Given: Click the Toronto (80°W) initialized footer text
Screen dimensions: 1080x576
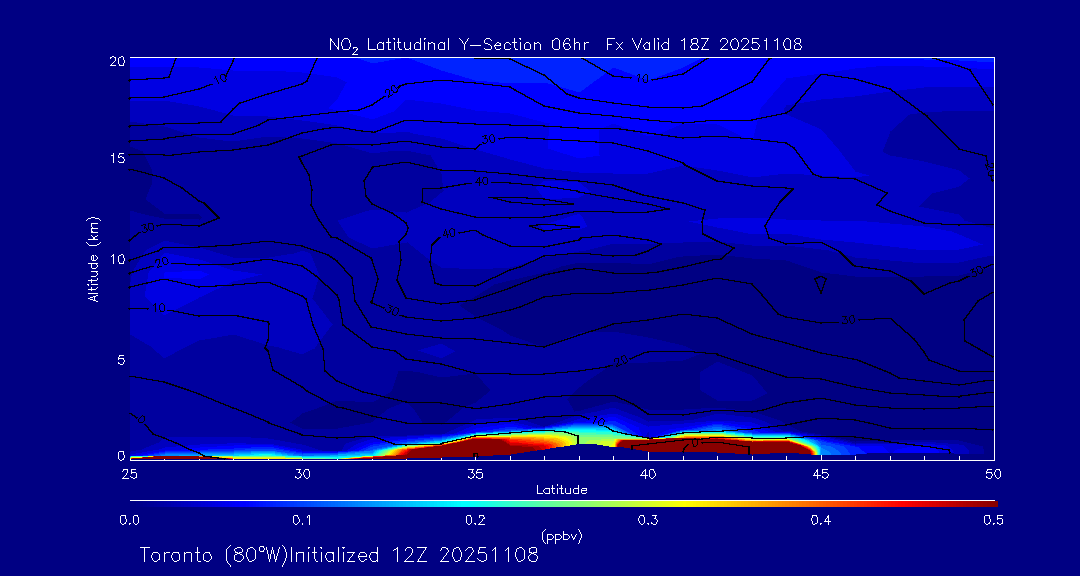Looking at the screenshot, I should (339, 555).
